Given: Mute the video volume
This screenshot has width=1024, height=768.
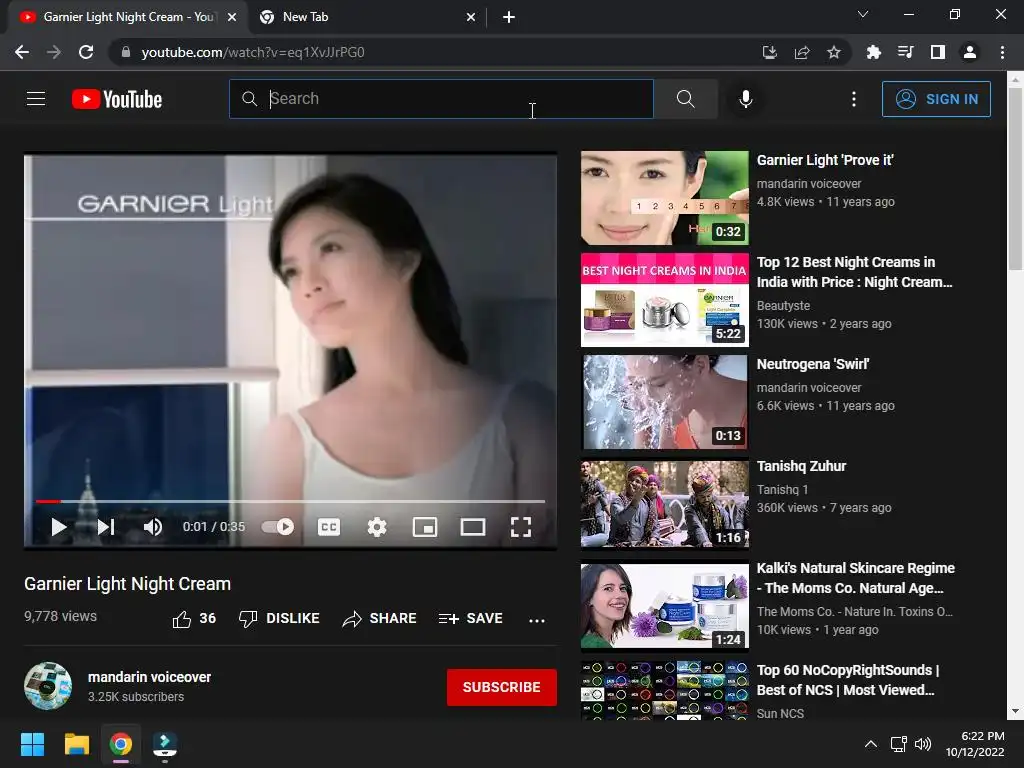Looking at the screenshot, I should pyautogui.click(x=153, y=526).
